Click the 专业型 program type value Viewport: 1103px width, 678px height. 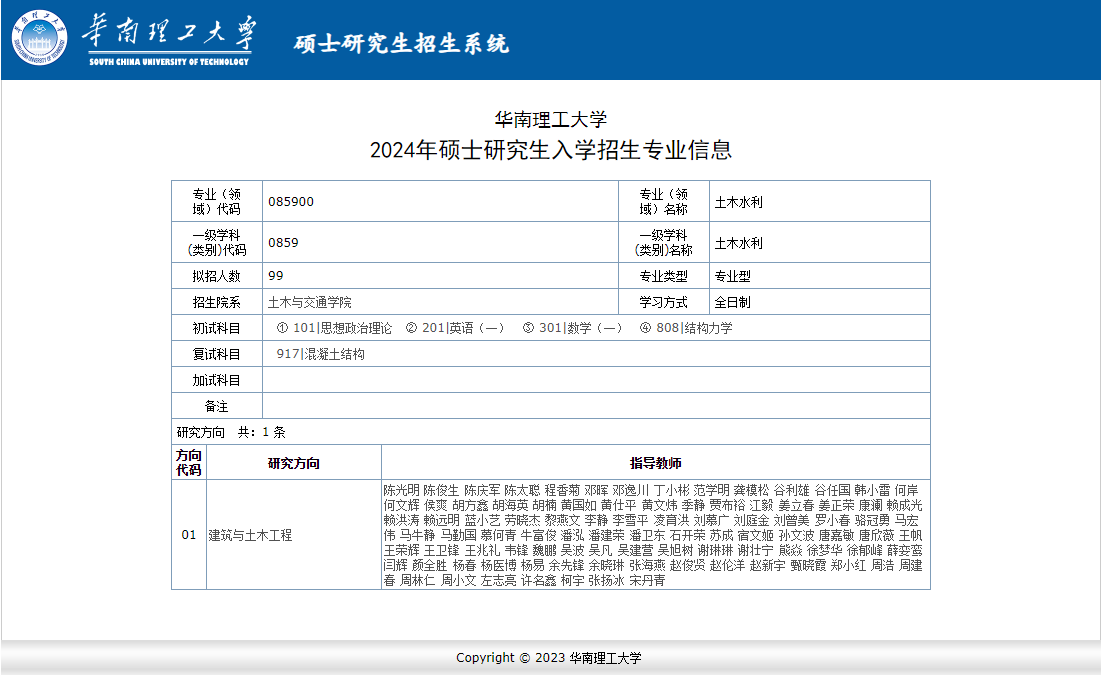click(x=732, y=276)
